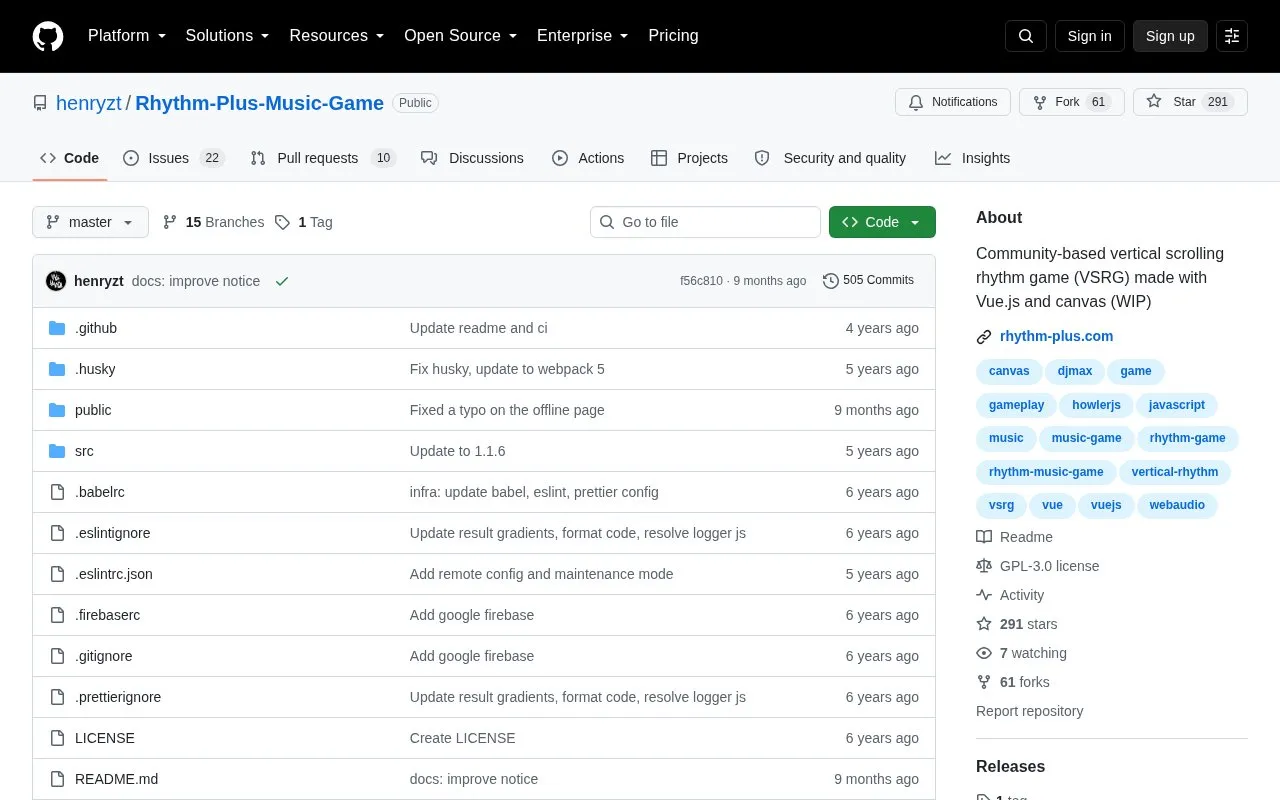
Task: Open the Security and quality tab
Action: [x=830, y=158]
